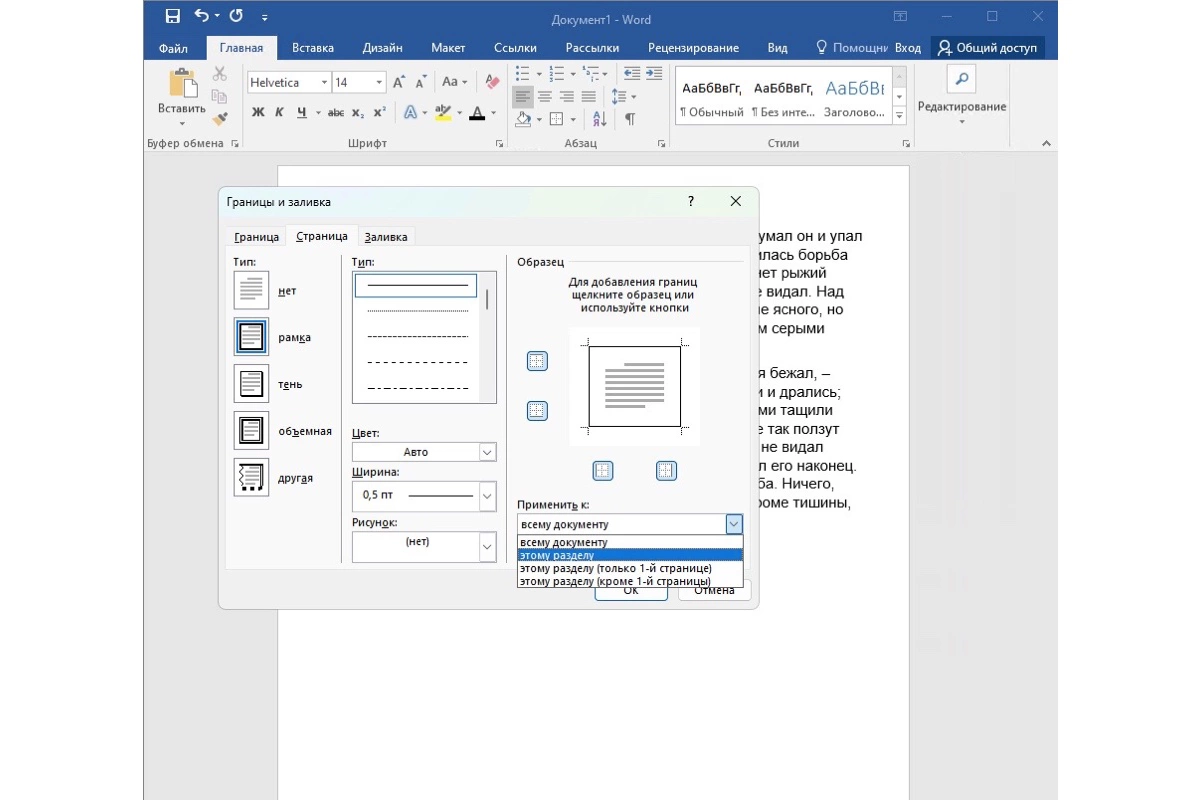The image size is (1200, 800).
Task: Open the Text Effects glowing A icon
Action: pos(410,112)
